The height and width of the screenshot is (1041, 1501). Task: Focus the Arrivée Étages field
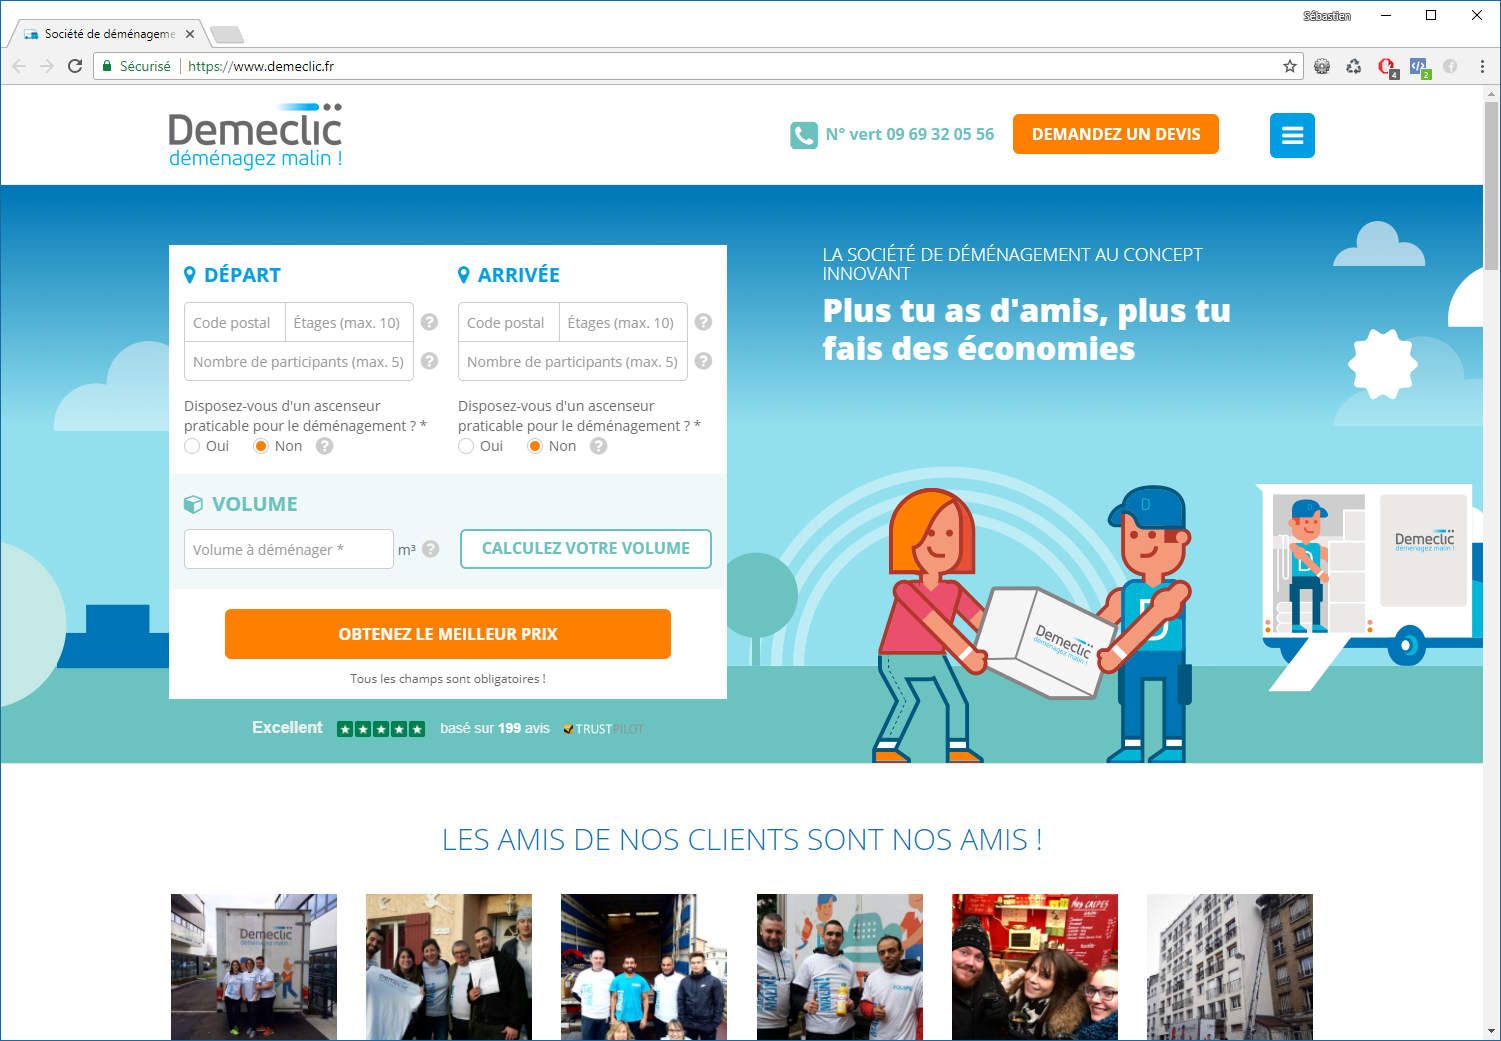tap(623, 322)
